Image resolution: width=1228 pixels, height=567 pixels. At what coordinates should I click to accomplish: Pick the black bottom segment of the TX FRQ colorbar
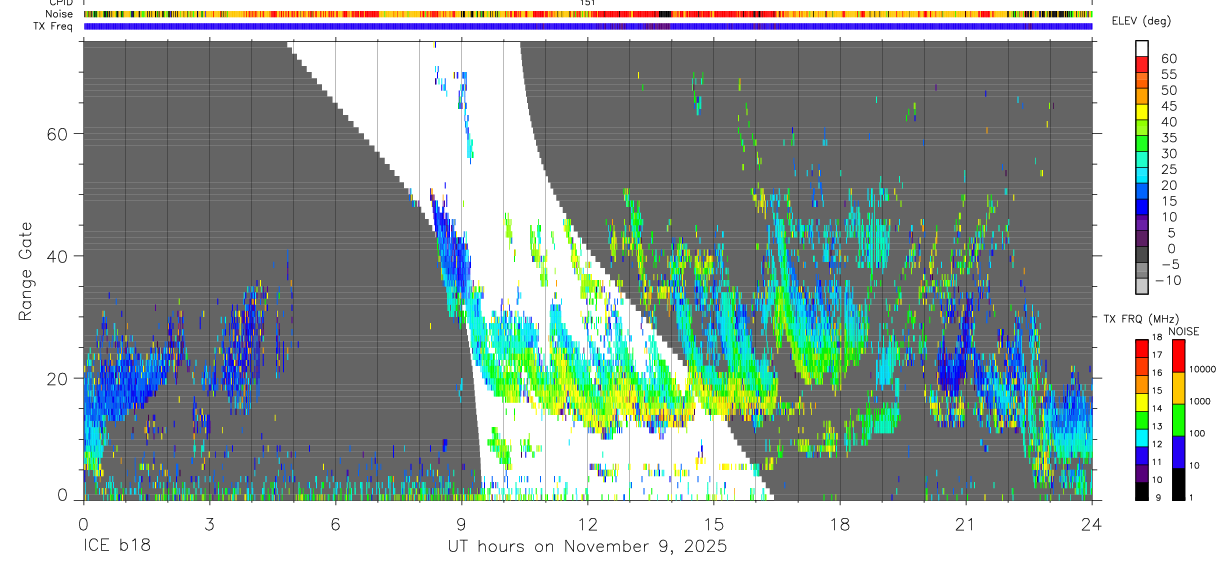[x=1142, y=490]
